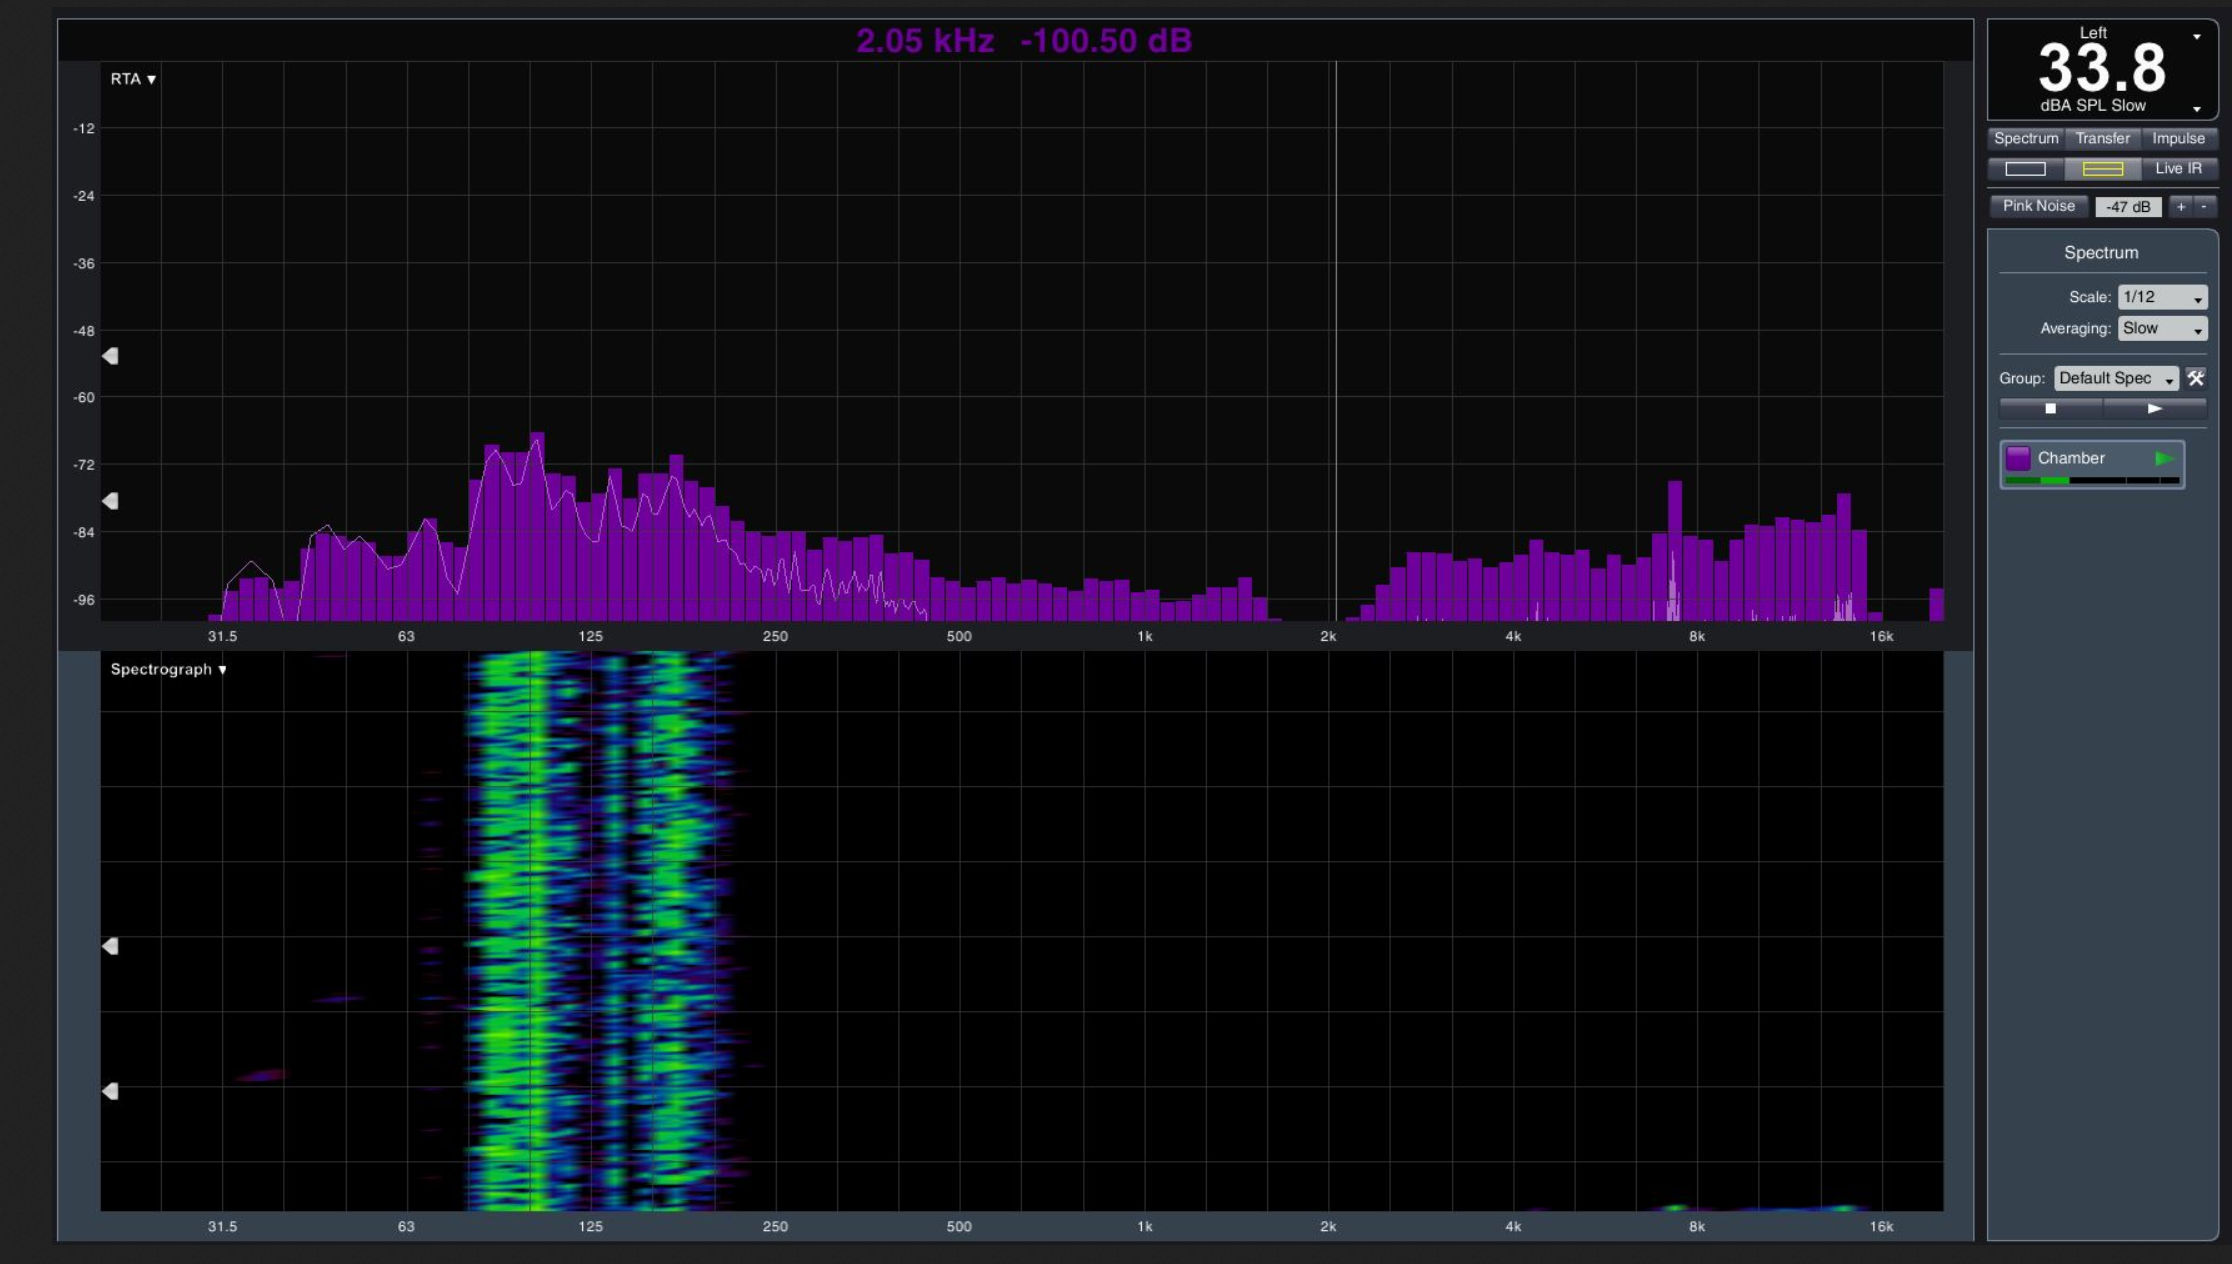Start all measurements with group play button
Image resolution: width=2232 pixels, height=1264 pixels.
point(2155,408)
